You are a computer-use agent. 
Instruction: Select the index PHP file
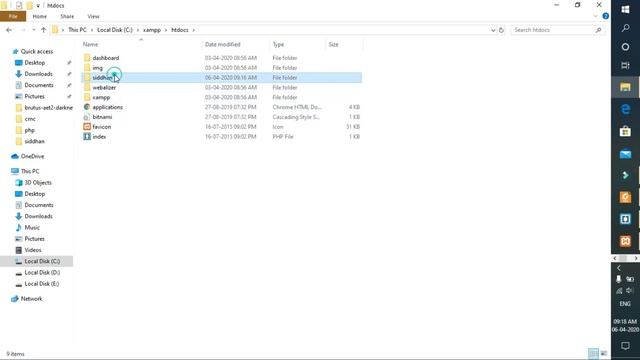click(x=99, y=136)
